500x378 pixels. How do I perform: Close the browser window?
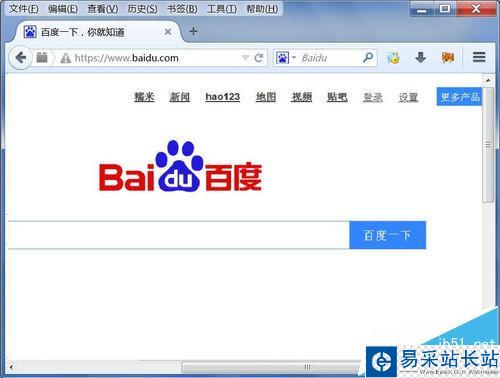(x=476, y=9)
